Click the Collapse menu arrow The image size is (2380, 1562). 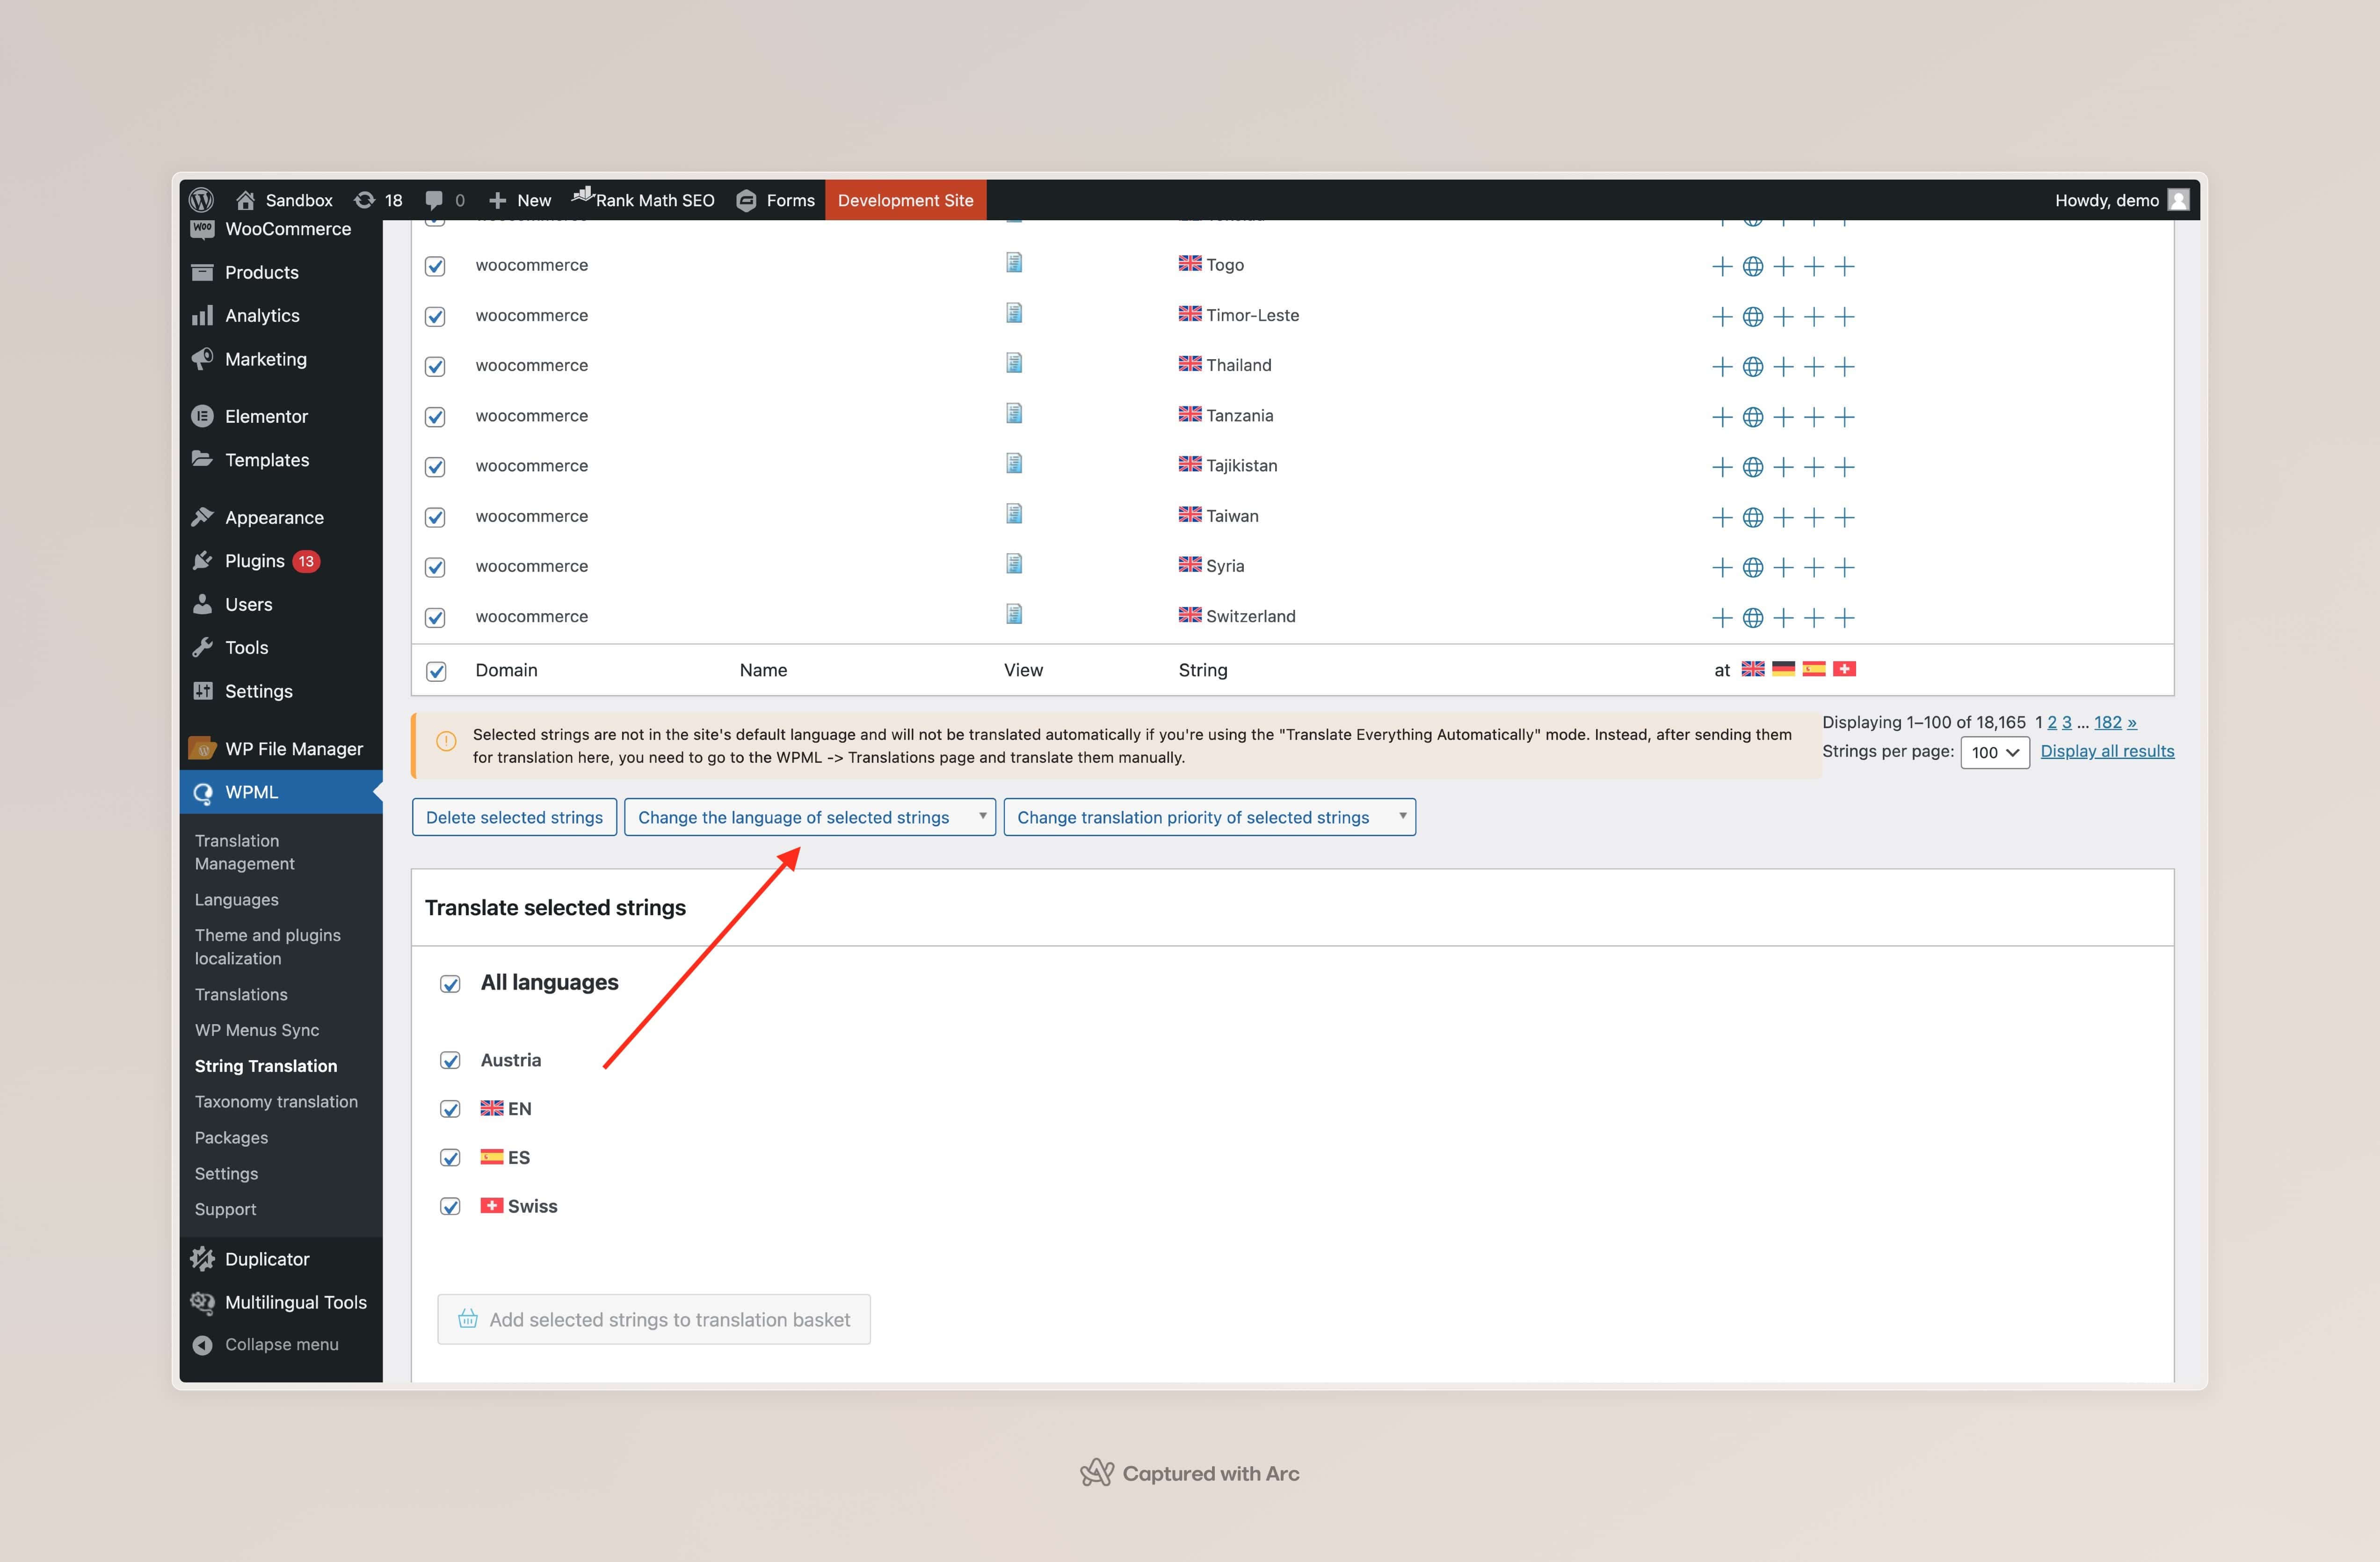coord(202,1345)
